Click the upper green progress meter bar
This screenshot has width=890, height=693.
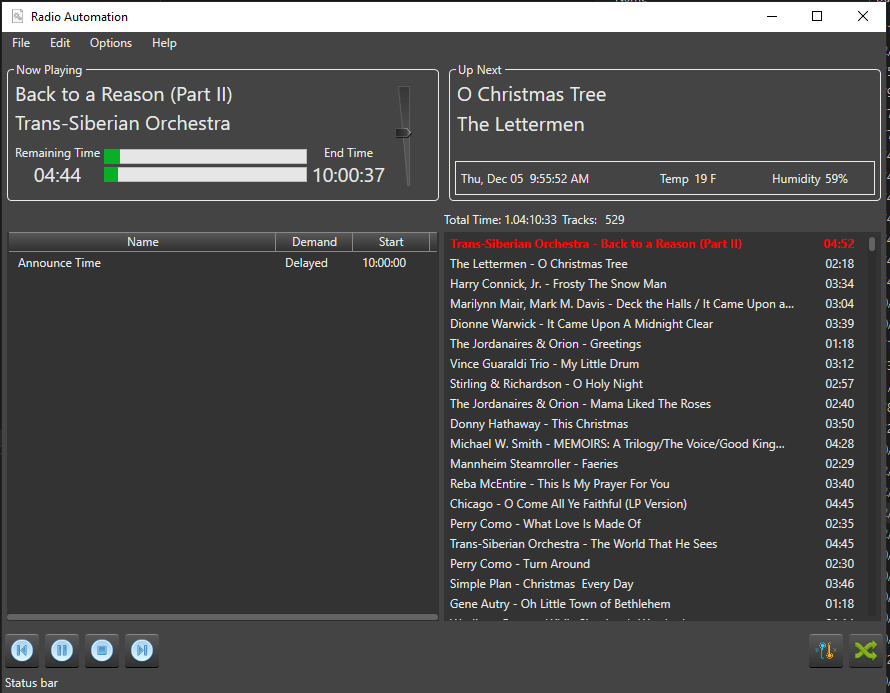[x=205, y=156]
